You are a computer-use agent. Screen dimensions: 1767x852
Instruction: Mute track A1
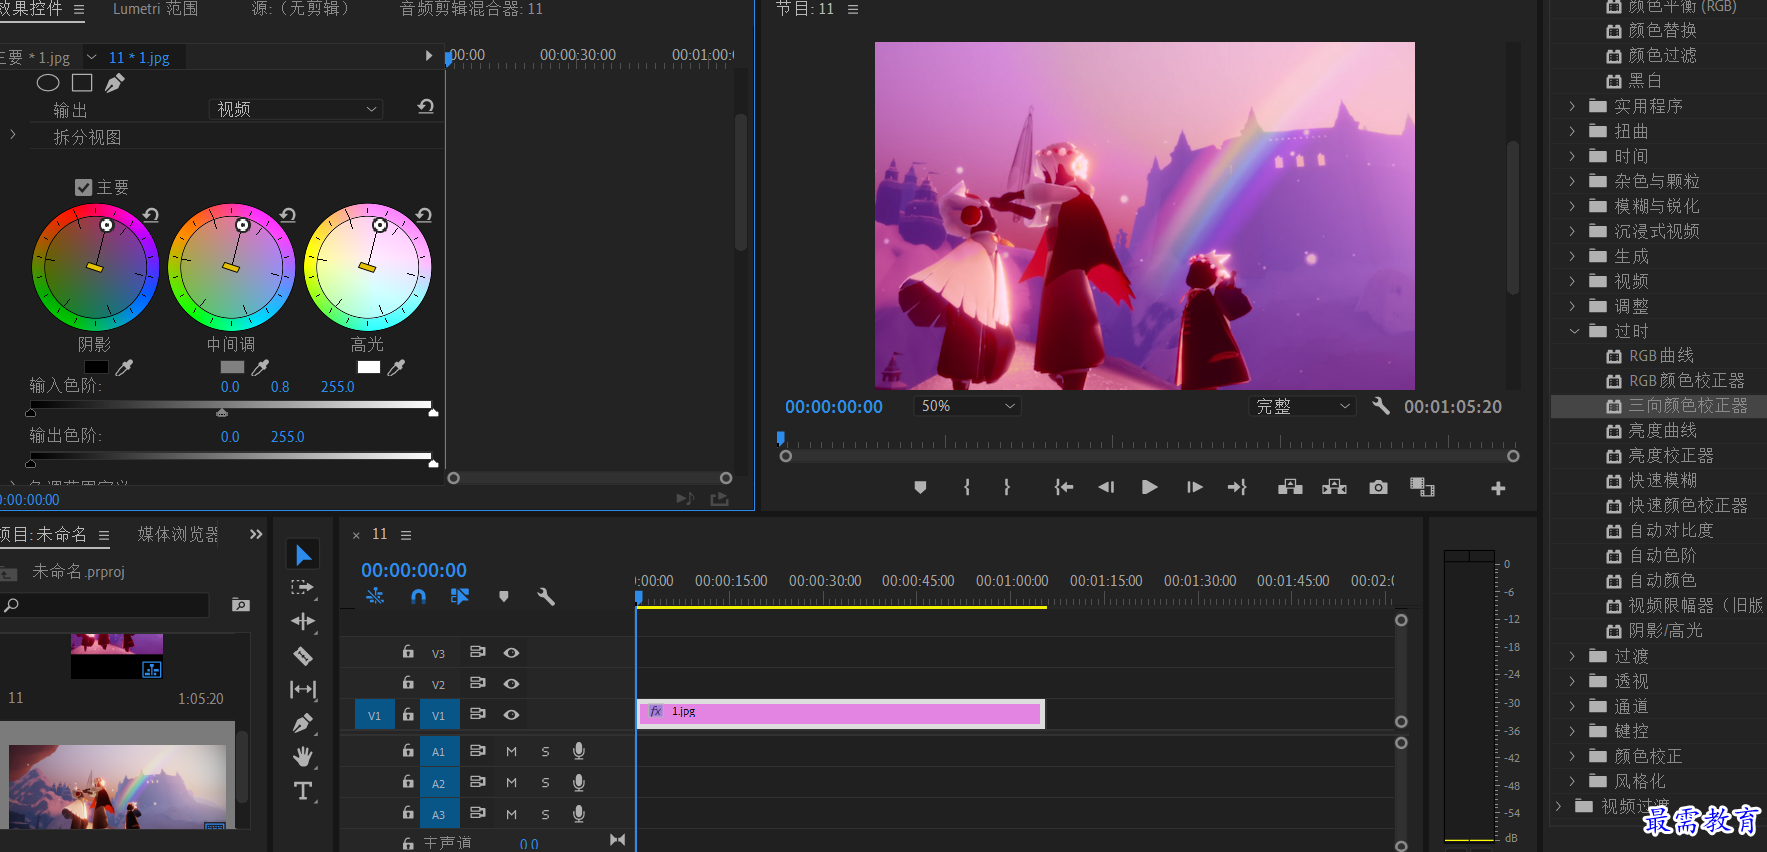tap(511, 751)
